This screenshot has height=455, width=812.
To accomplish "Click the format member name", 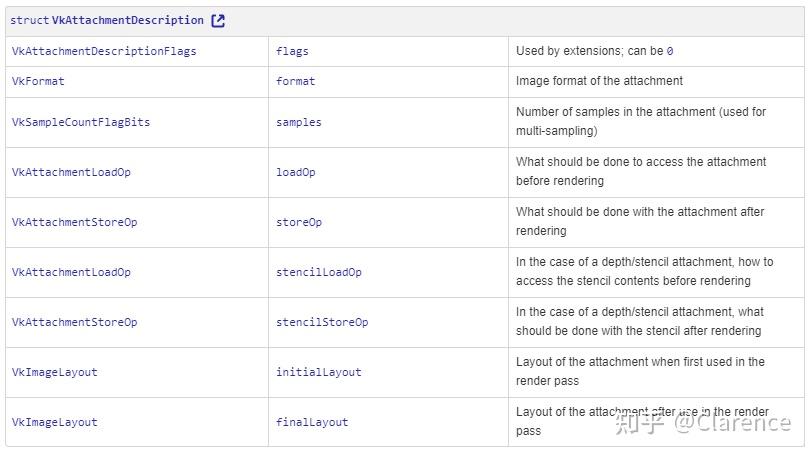I will (x=296, y=81).
